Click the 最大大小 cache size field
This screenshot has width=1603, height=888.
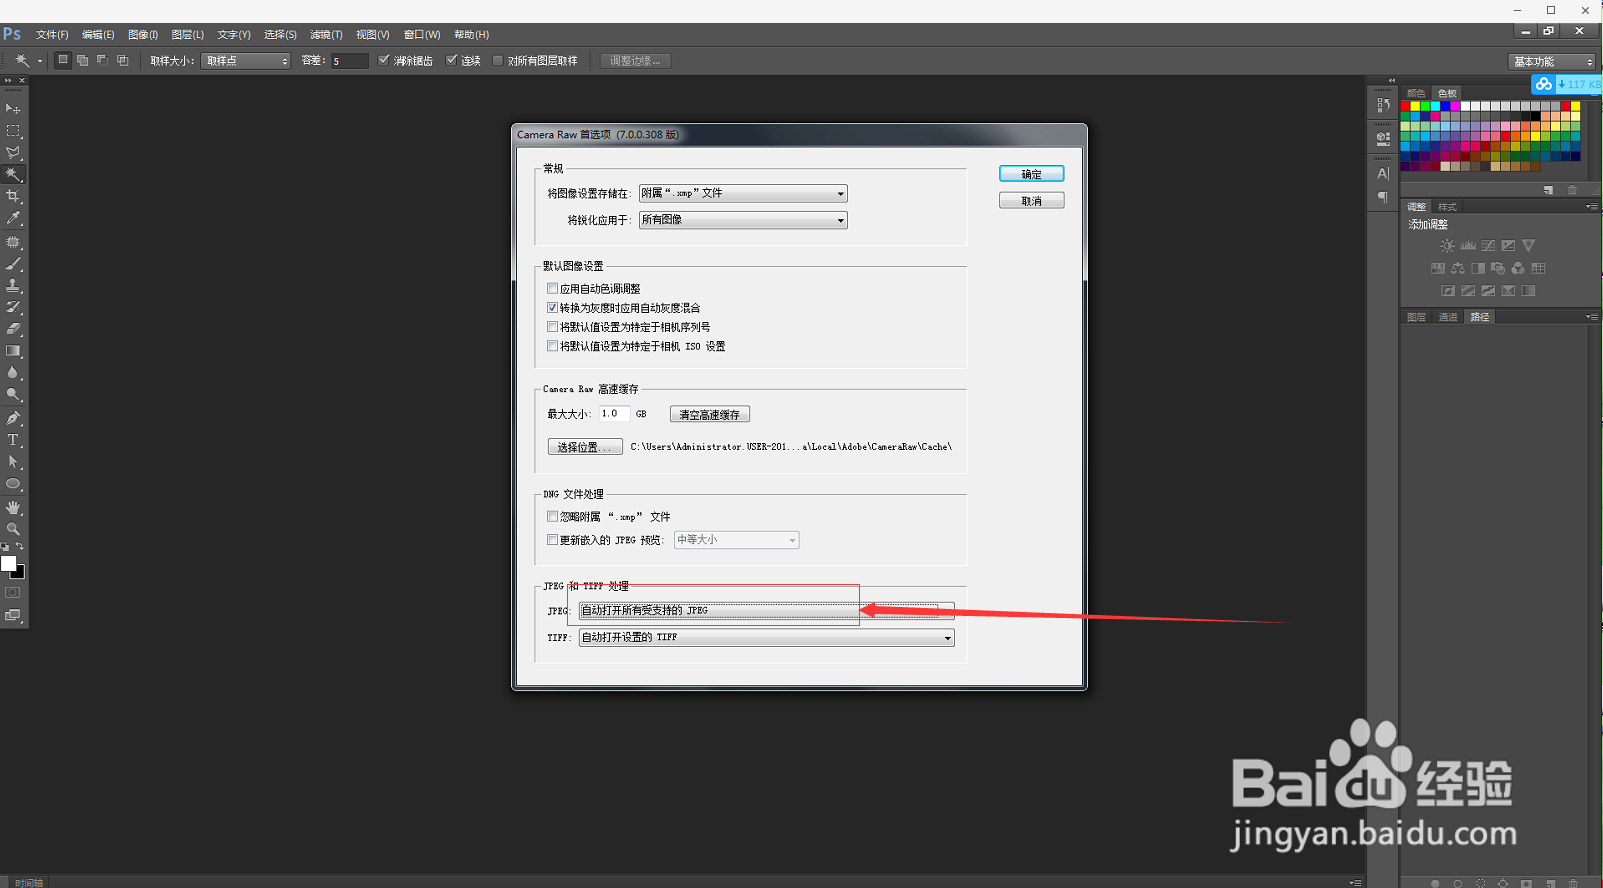(614, 413)
